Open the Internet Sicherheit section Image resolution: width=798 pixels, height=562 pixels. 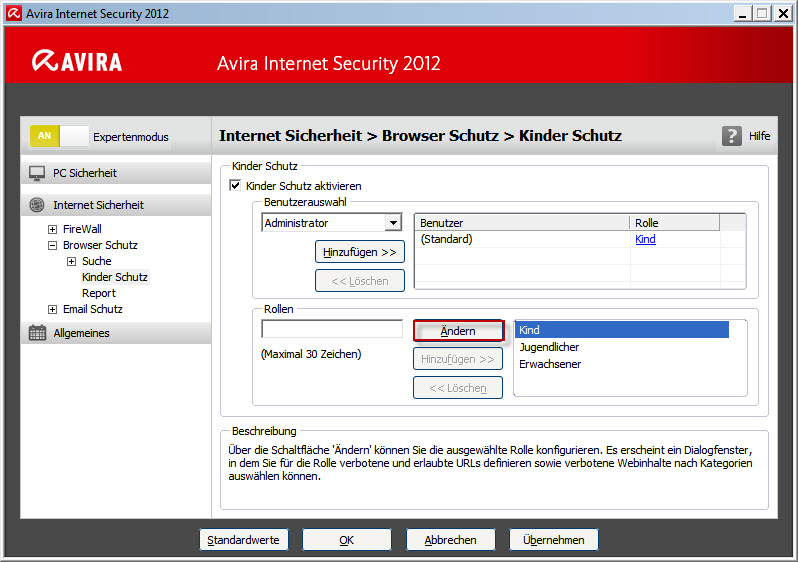[116, 205]
